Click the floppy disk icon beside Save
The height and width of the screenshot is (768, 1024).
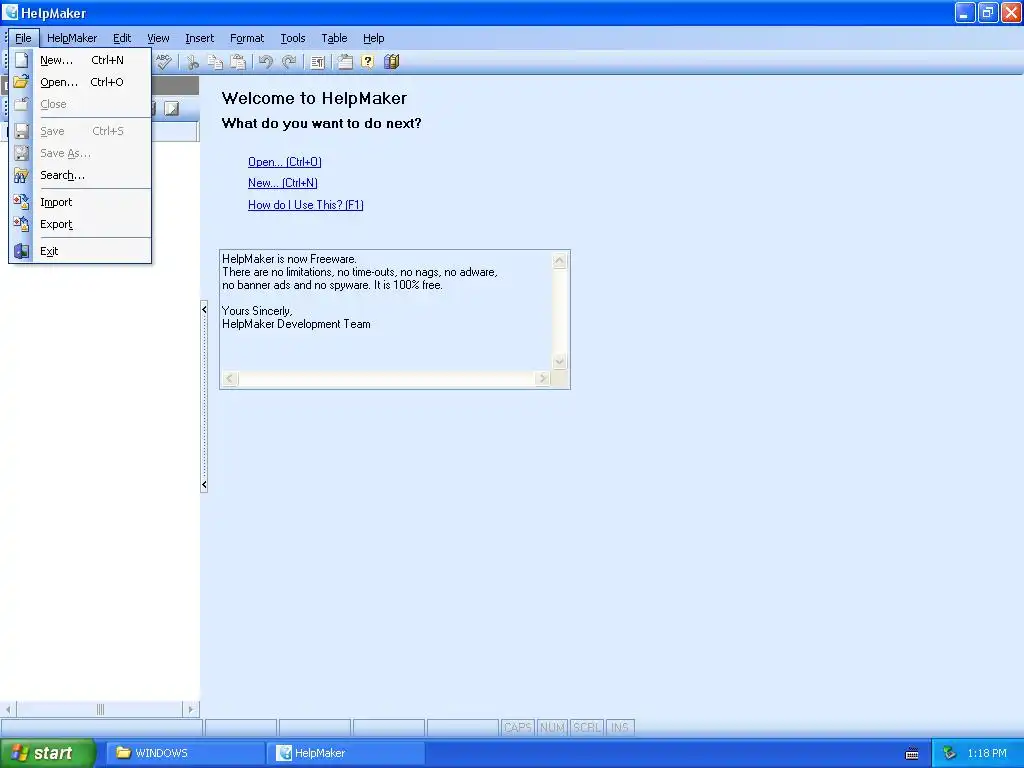tap(21, 131)
